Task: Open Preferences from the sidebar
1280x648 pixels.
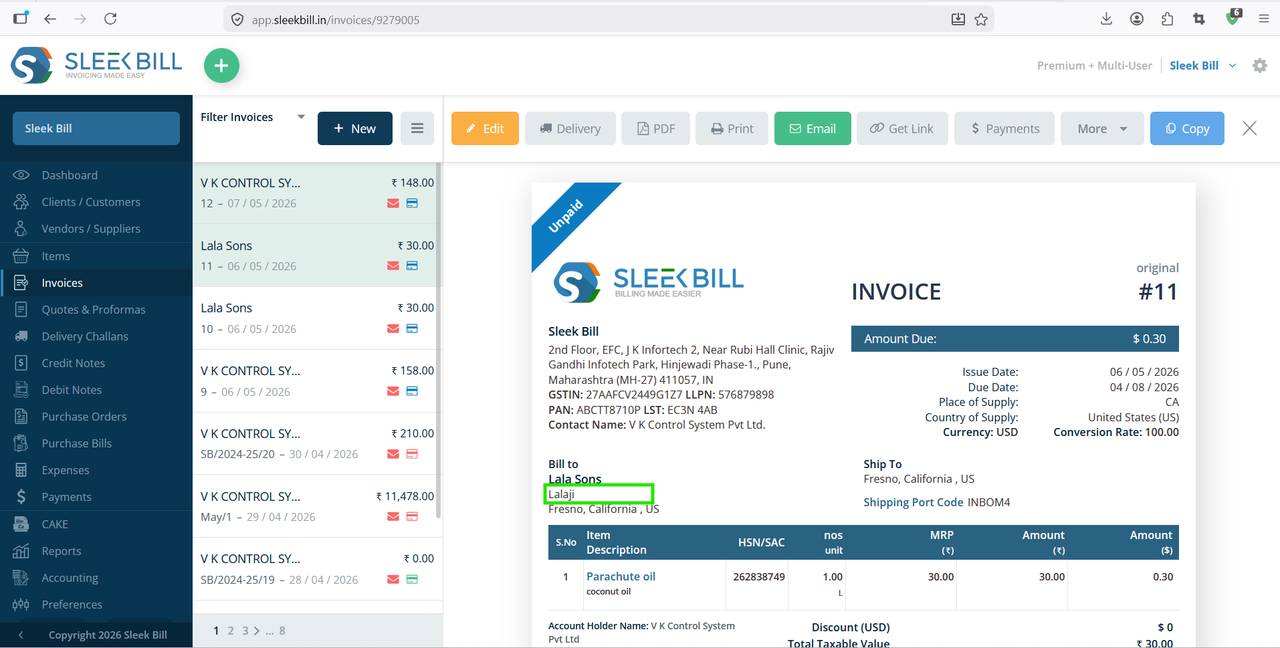Action: [71, 605]
